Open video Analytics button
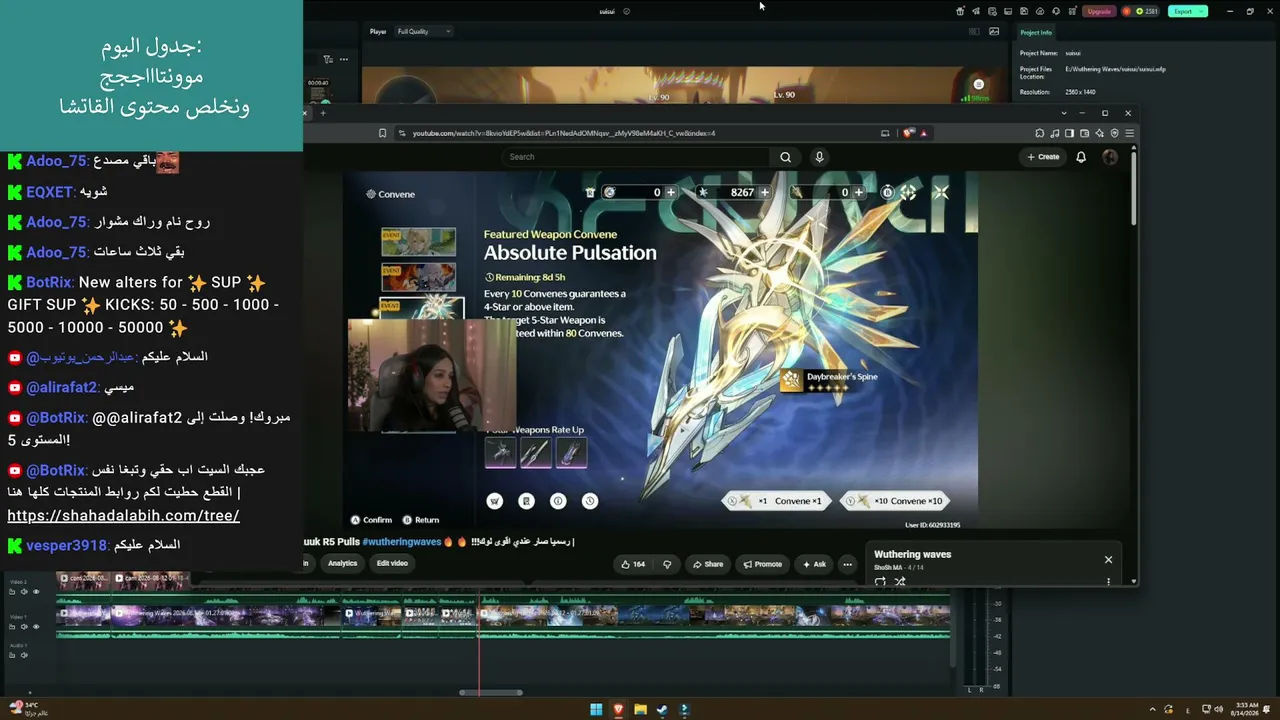This screenshot has height=720, width=1280. pyautogui.click(x=342, y=563)
